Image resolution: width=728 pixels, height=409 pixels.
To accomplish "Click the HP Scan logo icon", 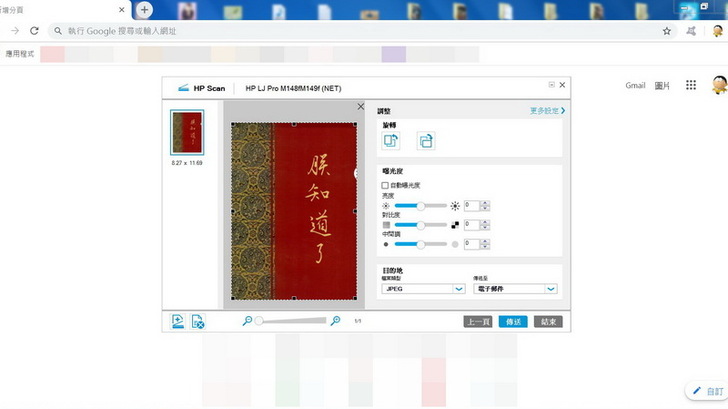I will coord(183,88).
